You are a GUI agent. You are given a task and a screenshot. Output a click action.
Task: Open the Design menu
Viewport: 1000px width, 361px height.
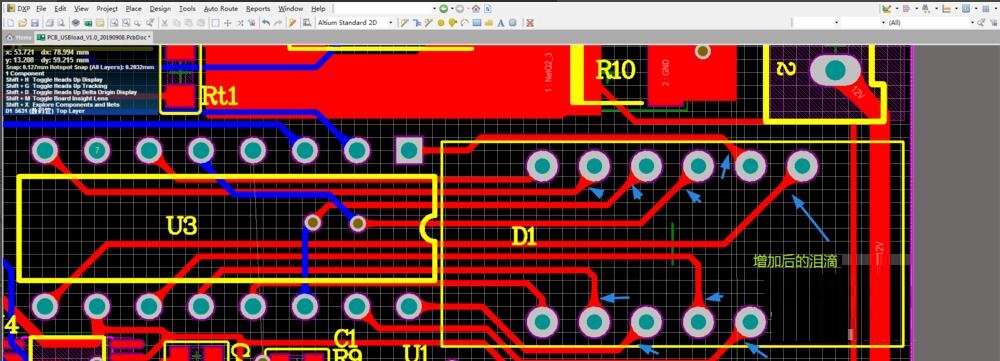coord(160,9)
